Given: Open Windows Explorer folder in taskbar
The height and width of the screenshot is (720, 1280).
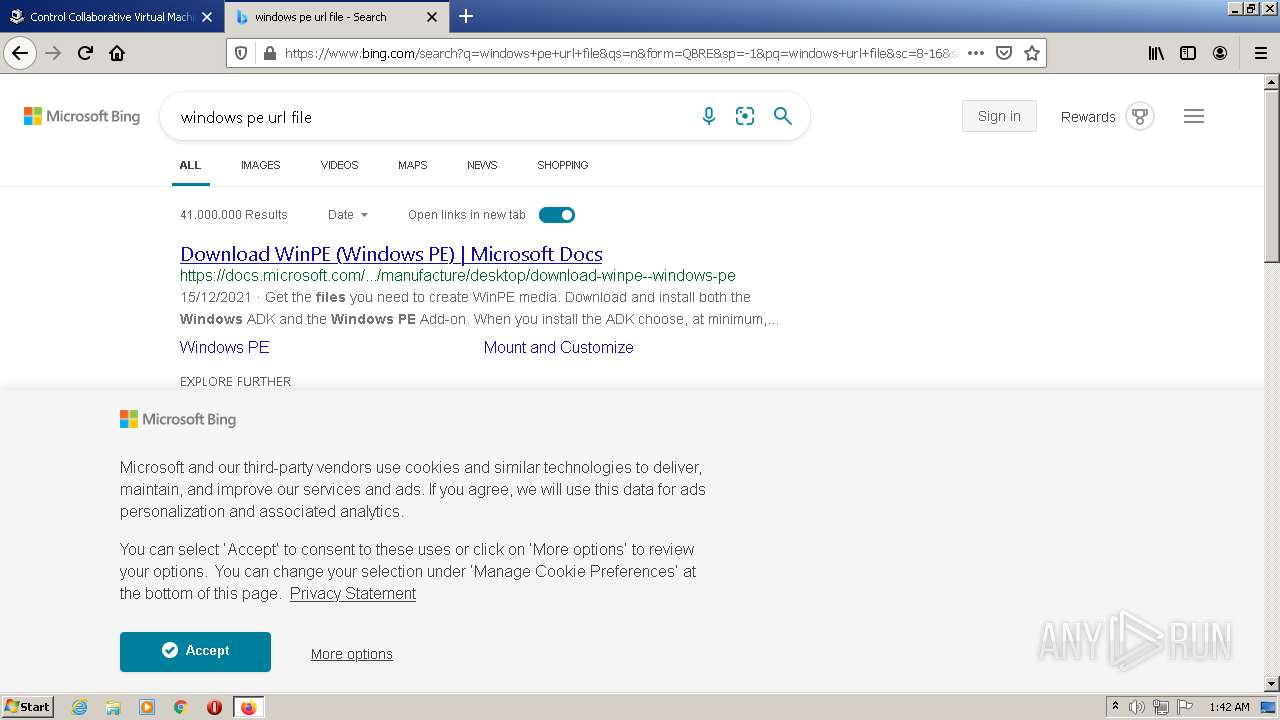Looking at the screenshot, I should click(113, 707).
